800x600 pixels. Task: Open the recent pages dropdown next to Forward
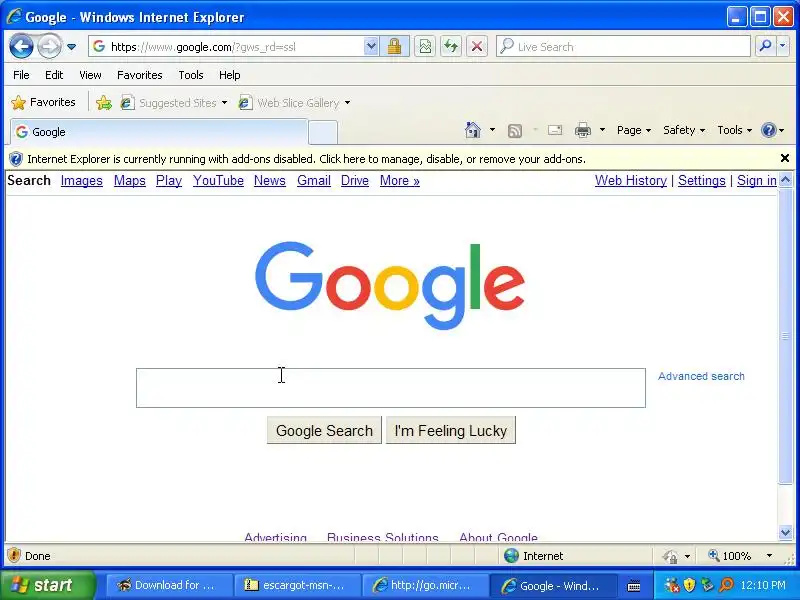71,47
